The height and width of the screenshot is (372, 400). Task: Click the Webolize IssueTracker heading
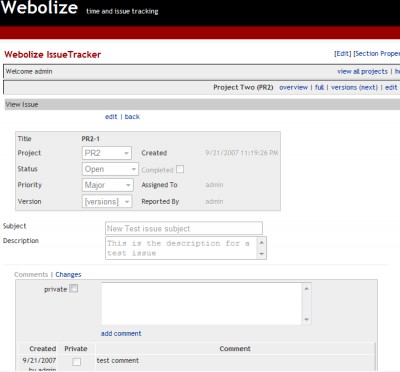53,55
